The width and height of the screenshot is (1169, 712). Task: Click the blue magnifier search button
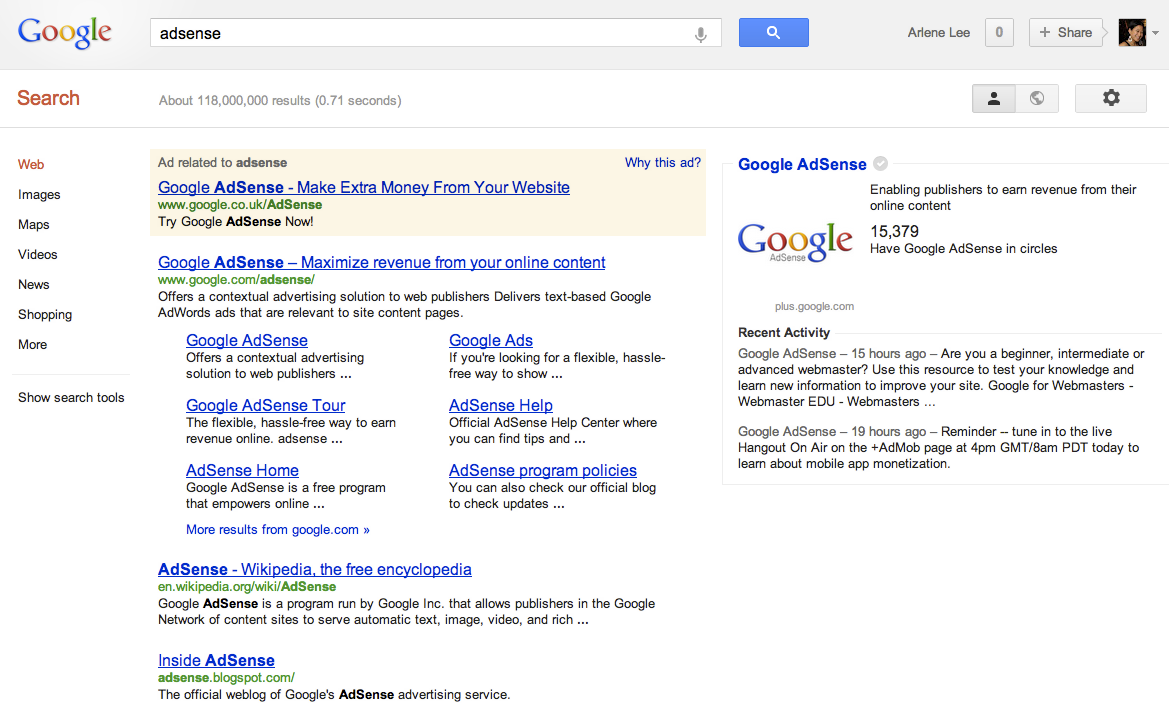[x=773, y=33]
